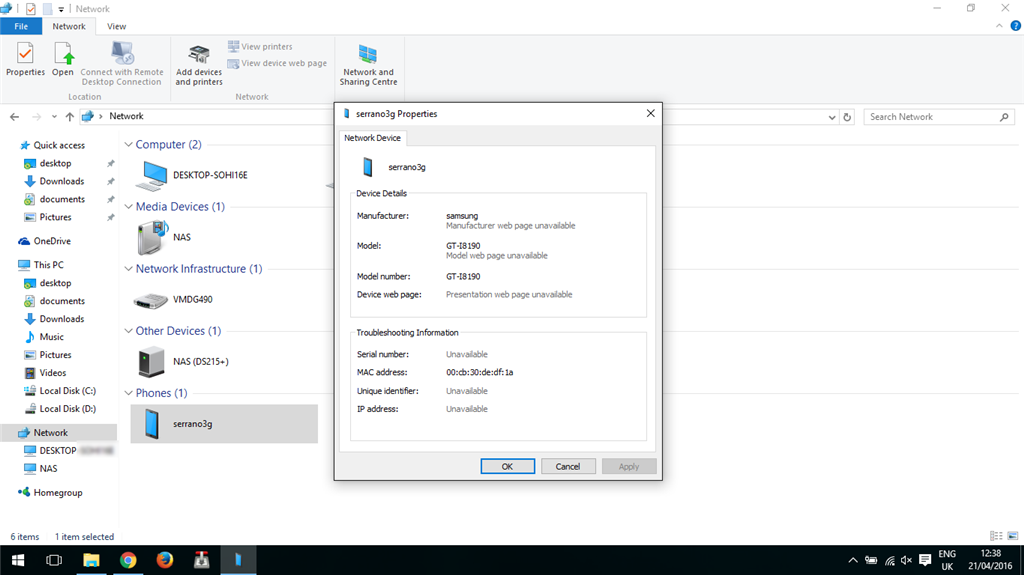1024x575 pixels.
Task: Open Network and Sharing Centre
Action: tap(368, 65)
